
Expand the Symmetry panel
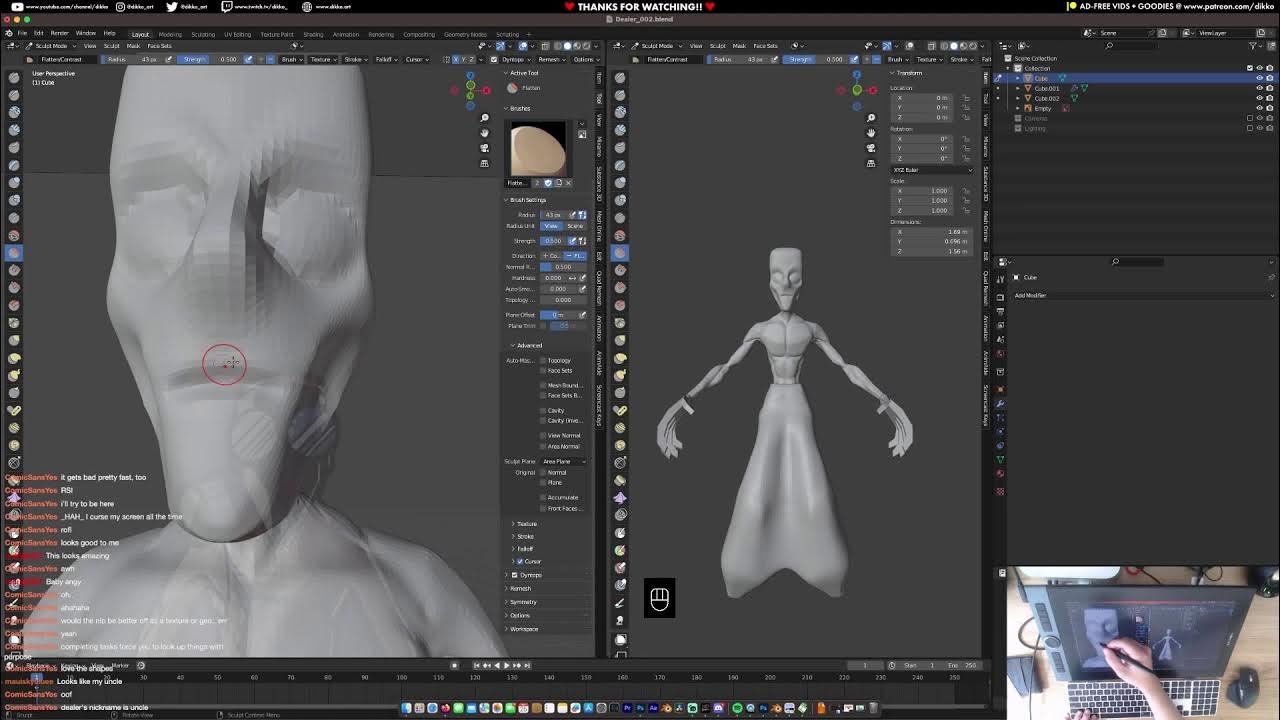pyautogui.click(x=521, y=602)
